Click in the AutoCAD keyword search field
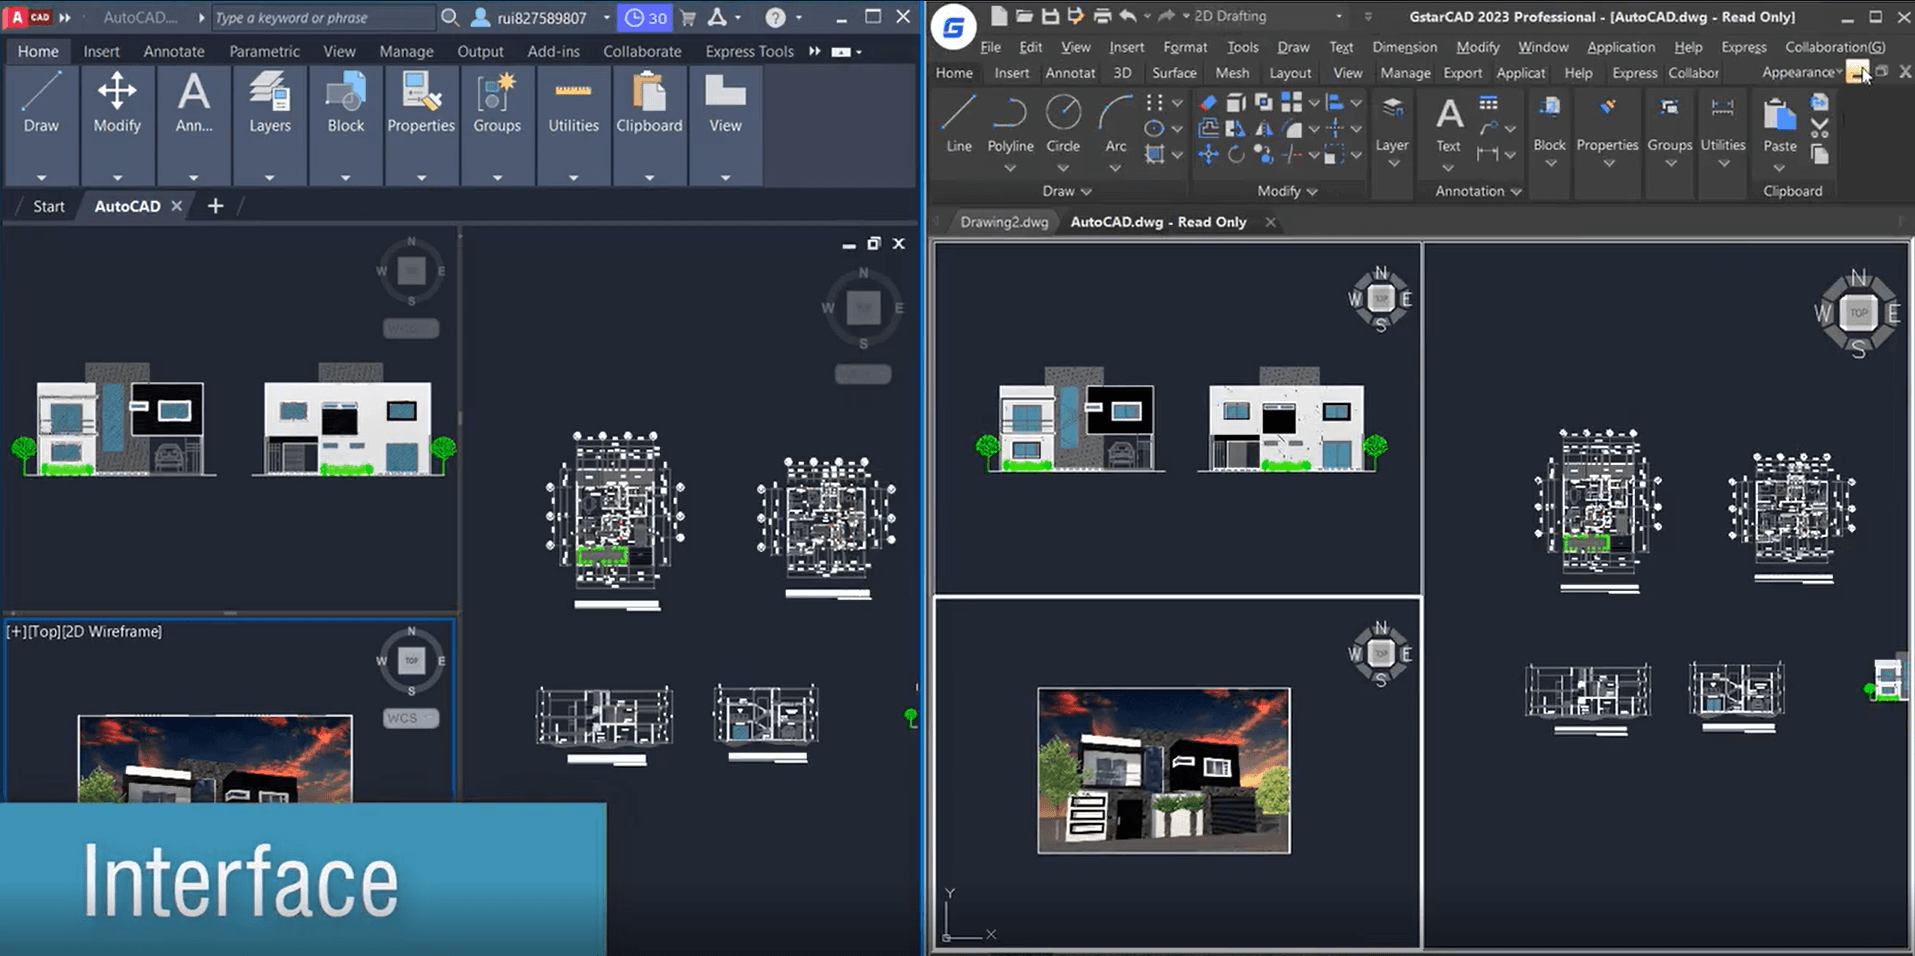 coord(322,17)
